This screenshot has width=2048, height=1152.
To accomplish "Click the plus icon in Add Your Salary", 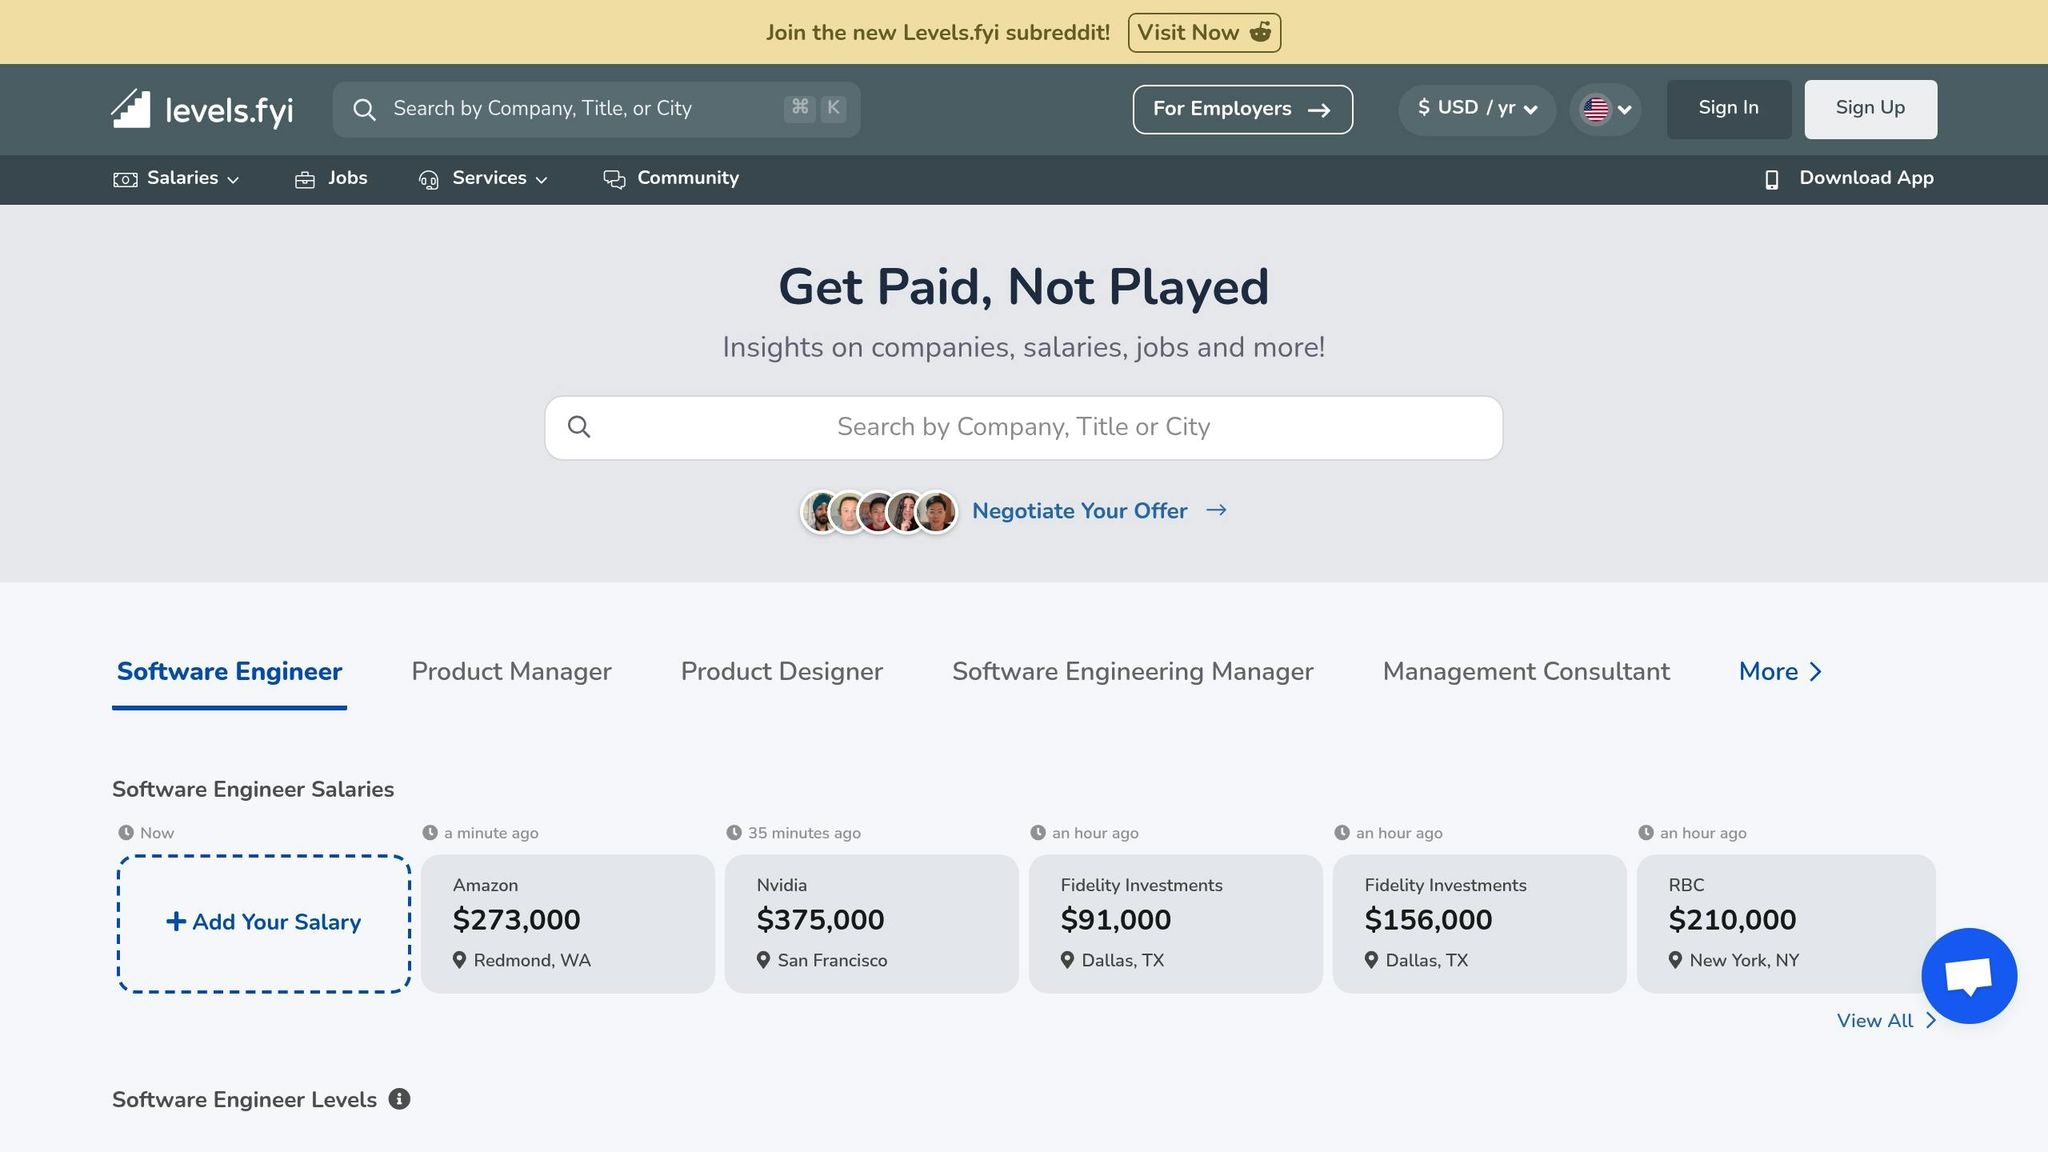I will point(176,921).
